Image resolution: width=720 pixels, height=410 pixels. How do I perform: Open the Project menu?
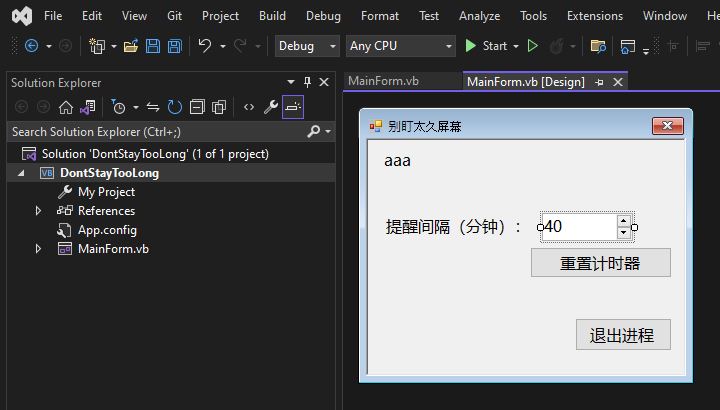tap(220, 16)
